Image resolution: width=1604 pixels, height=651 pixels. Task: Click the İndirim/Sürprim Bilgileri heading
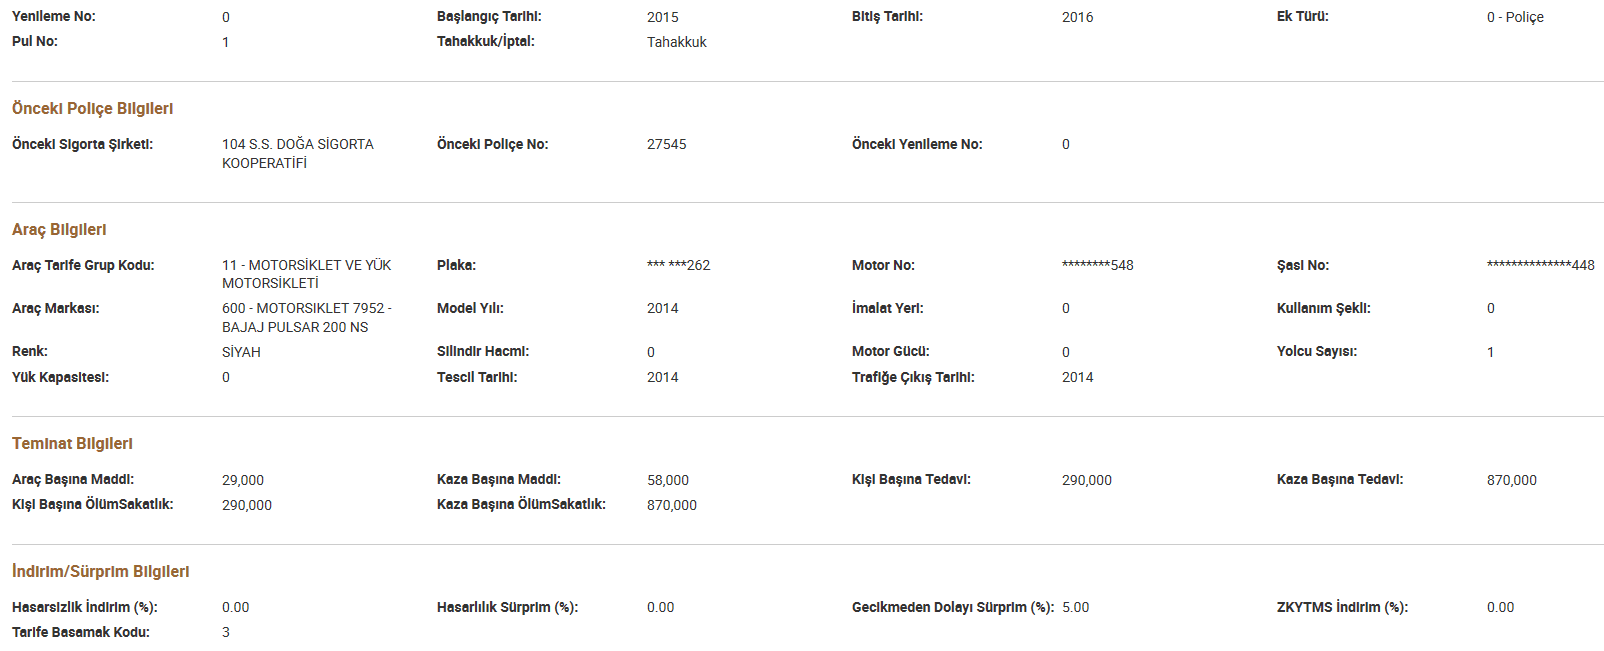tap(100, 571)
